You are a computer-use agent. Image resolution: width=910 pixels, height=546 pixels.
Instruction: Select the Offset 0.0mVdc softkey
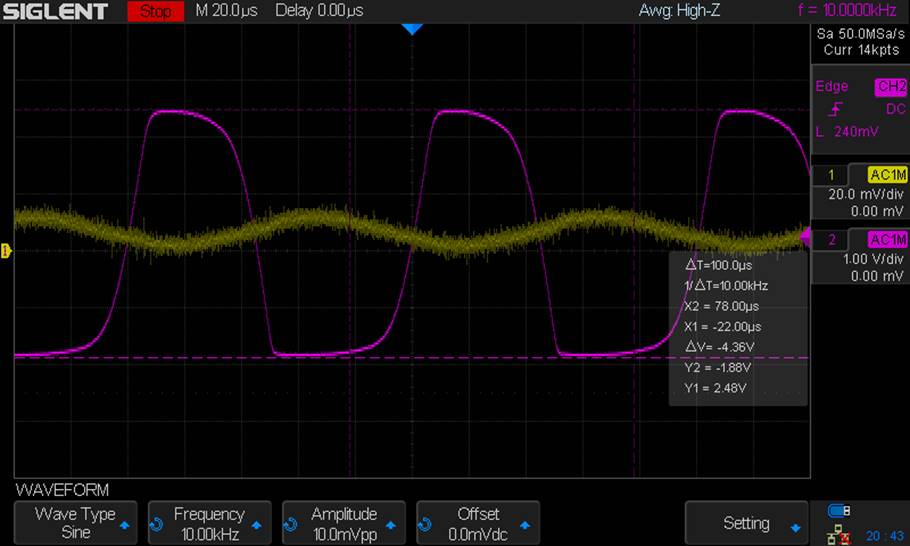478,523
